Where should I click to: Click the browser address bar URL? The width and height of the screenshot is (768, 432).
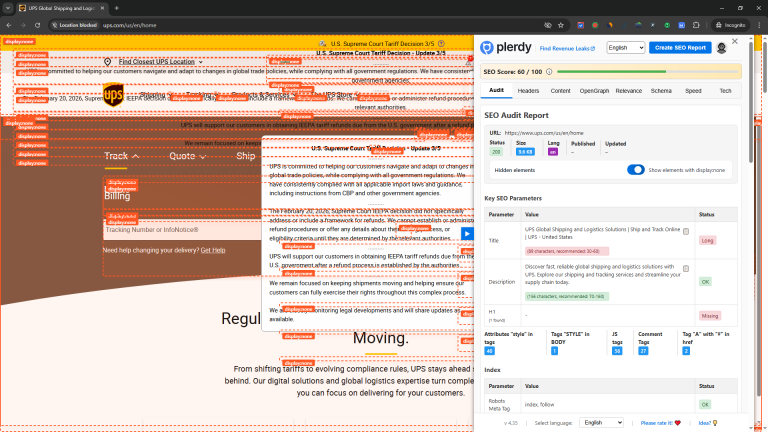point(129,25)
